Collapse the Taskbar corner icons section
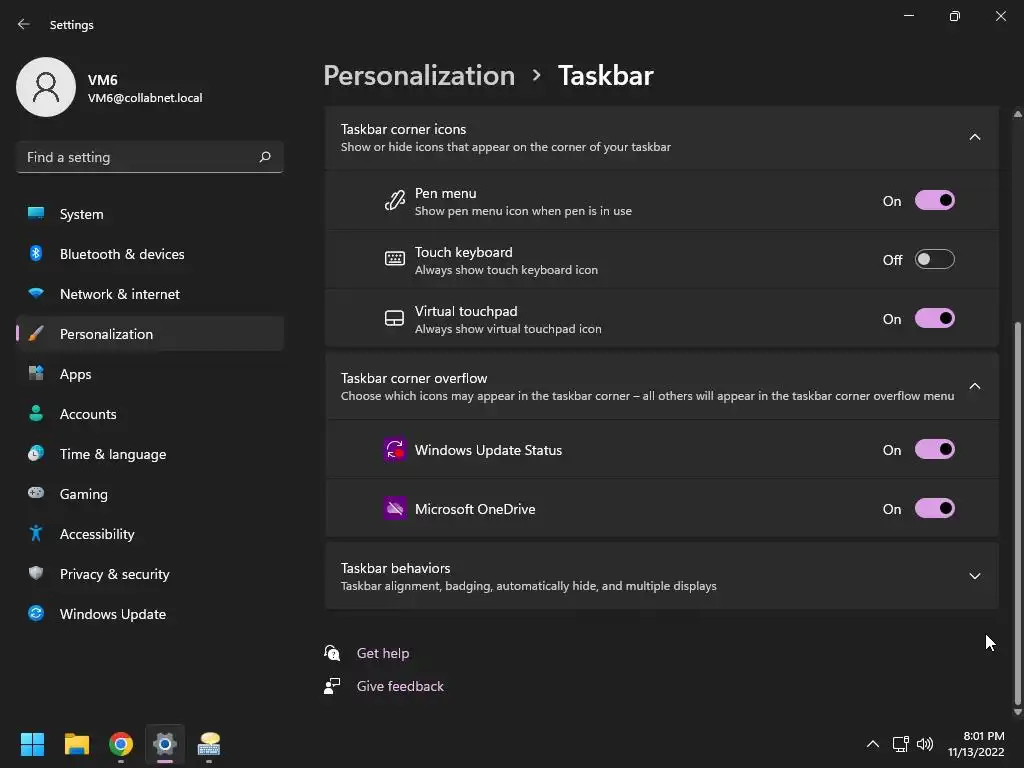 click(974, 137)
